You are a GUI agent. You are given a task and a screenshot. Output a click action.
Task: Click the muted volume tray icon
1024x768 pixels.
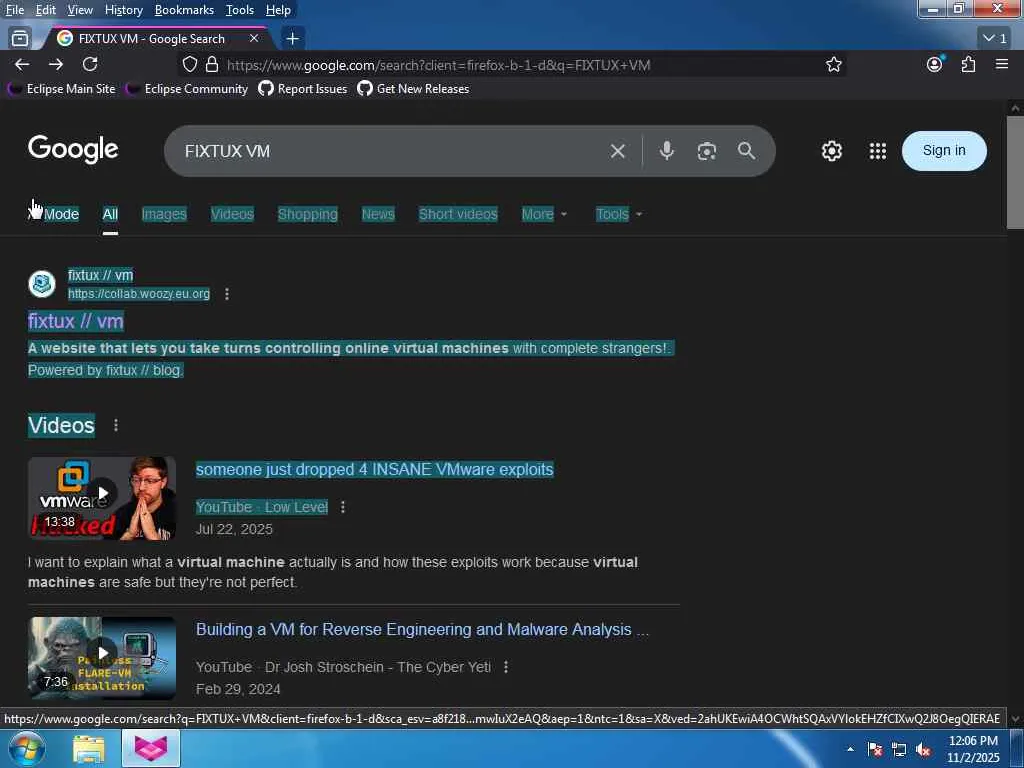point(923,750)
